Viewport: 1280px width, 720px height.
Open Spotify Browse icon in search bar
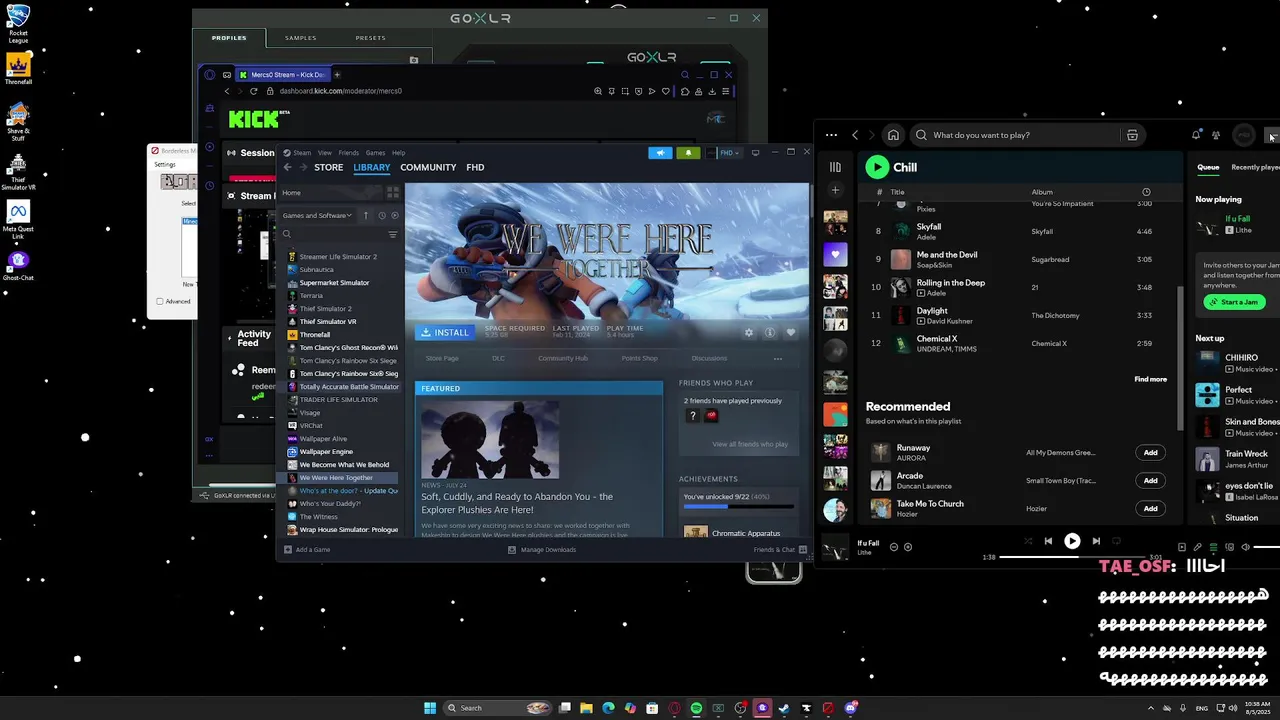(1132, 135)
